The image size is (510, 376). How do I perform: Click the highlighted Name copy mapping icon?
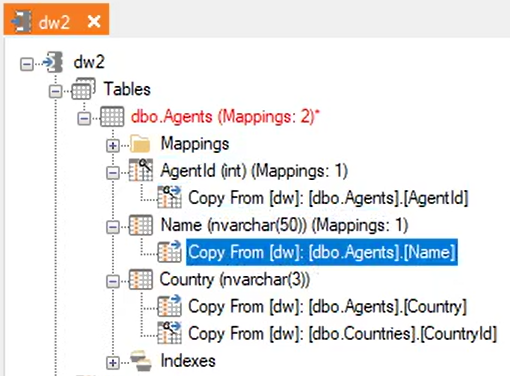point(170,251)
